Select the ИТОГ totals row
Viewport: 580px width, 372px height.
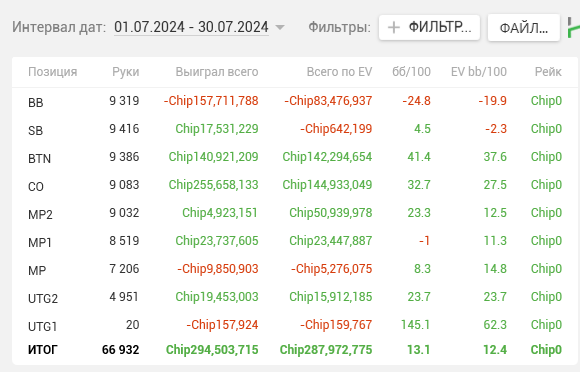click(295, 350)
